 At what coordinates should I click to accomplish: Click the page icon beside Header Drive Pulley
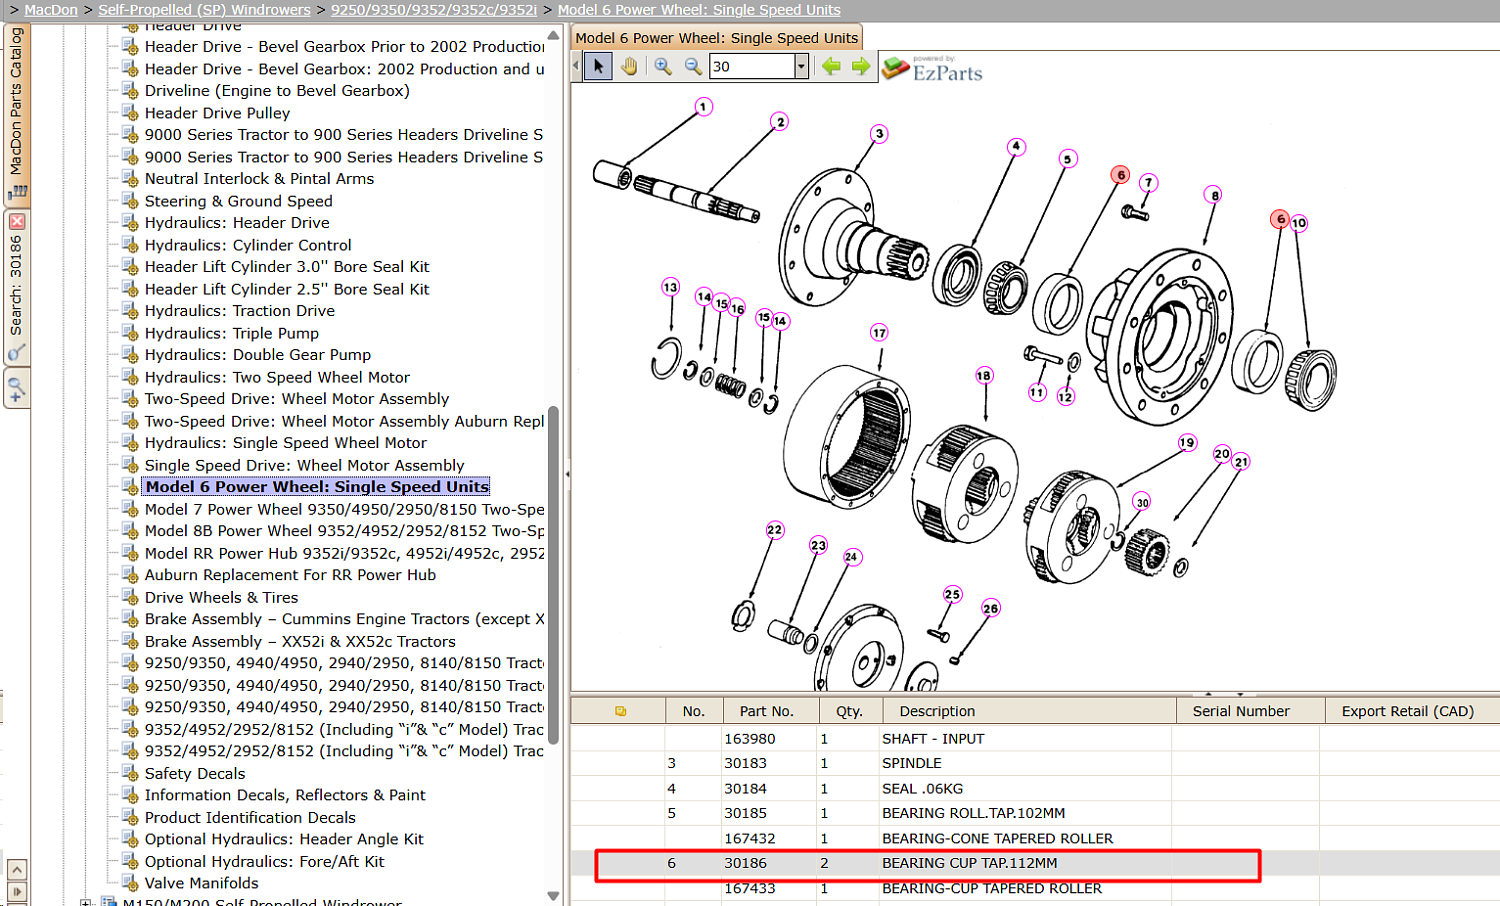tap(130, 113)
